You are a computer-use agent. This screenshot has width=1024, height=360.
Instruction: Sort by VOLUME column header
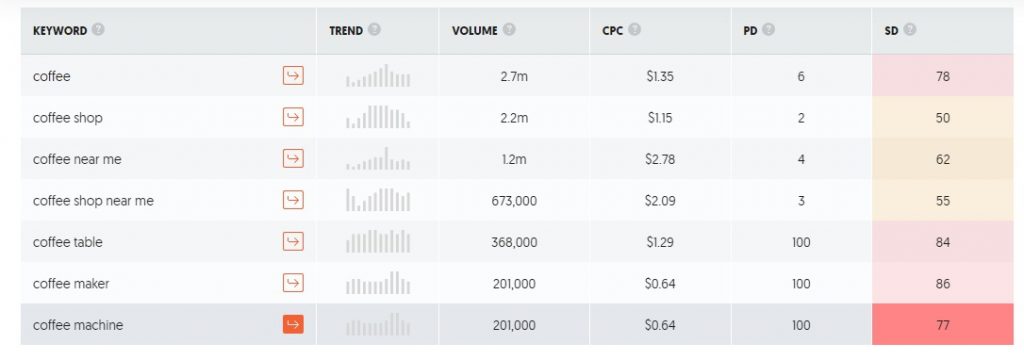pyautogui.click(x=475, y=31)
